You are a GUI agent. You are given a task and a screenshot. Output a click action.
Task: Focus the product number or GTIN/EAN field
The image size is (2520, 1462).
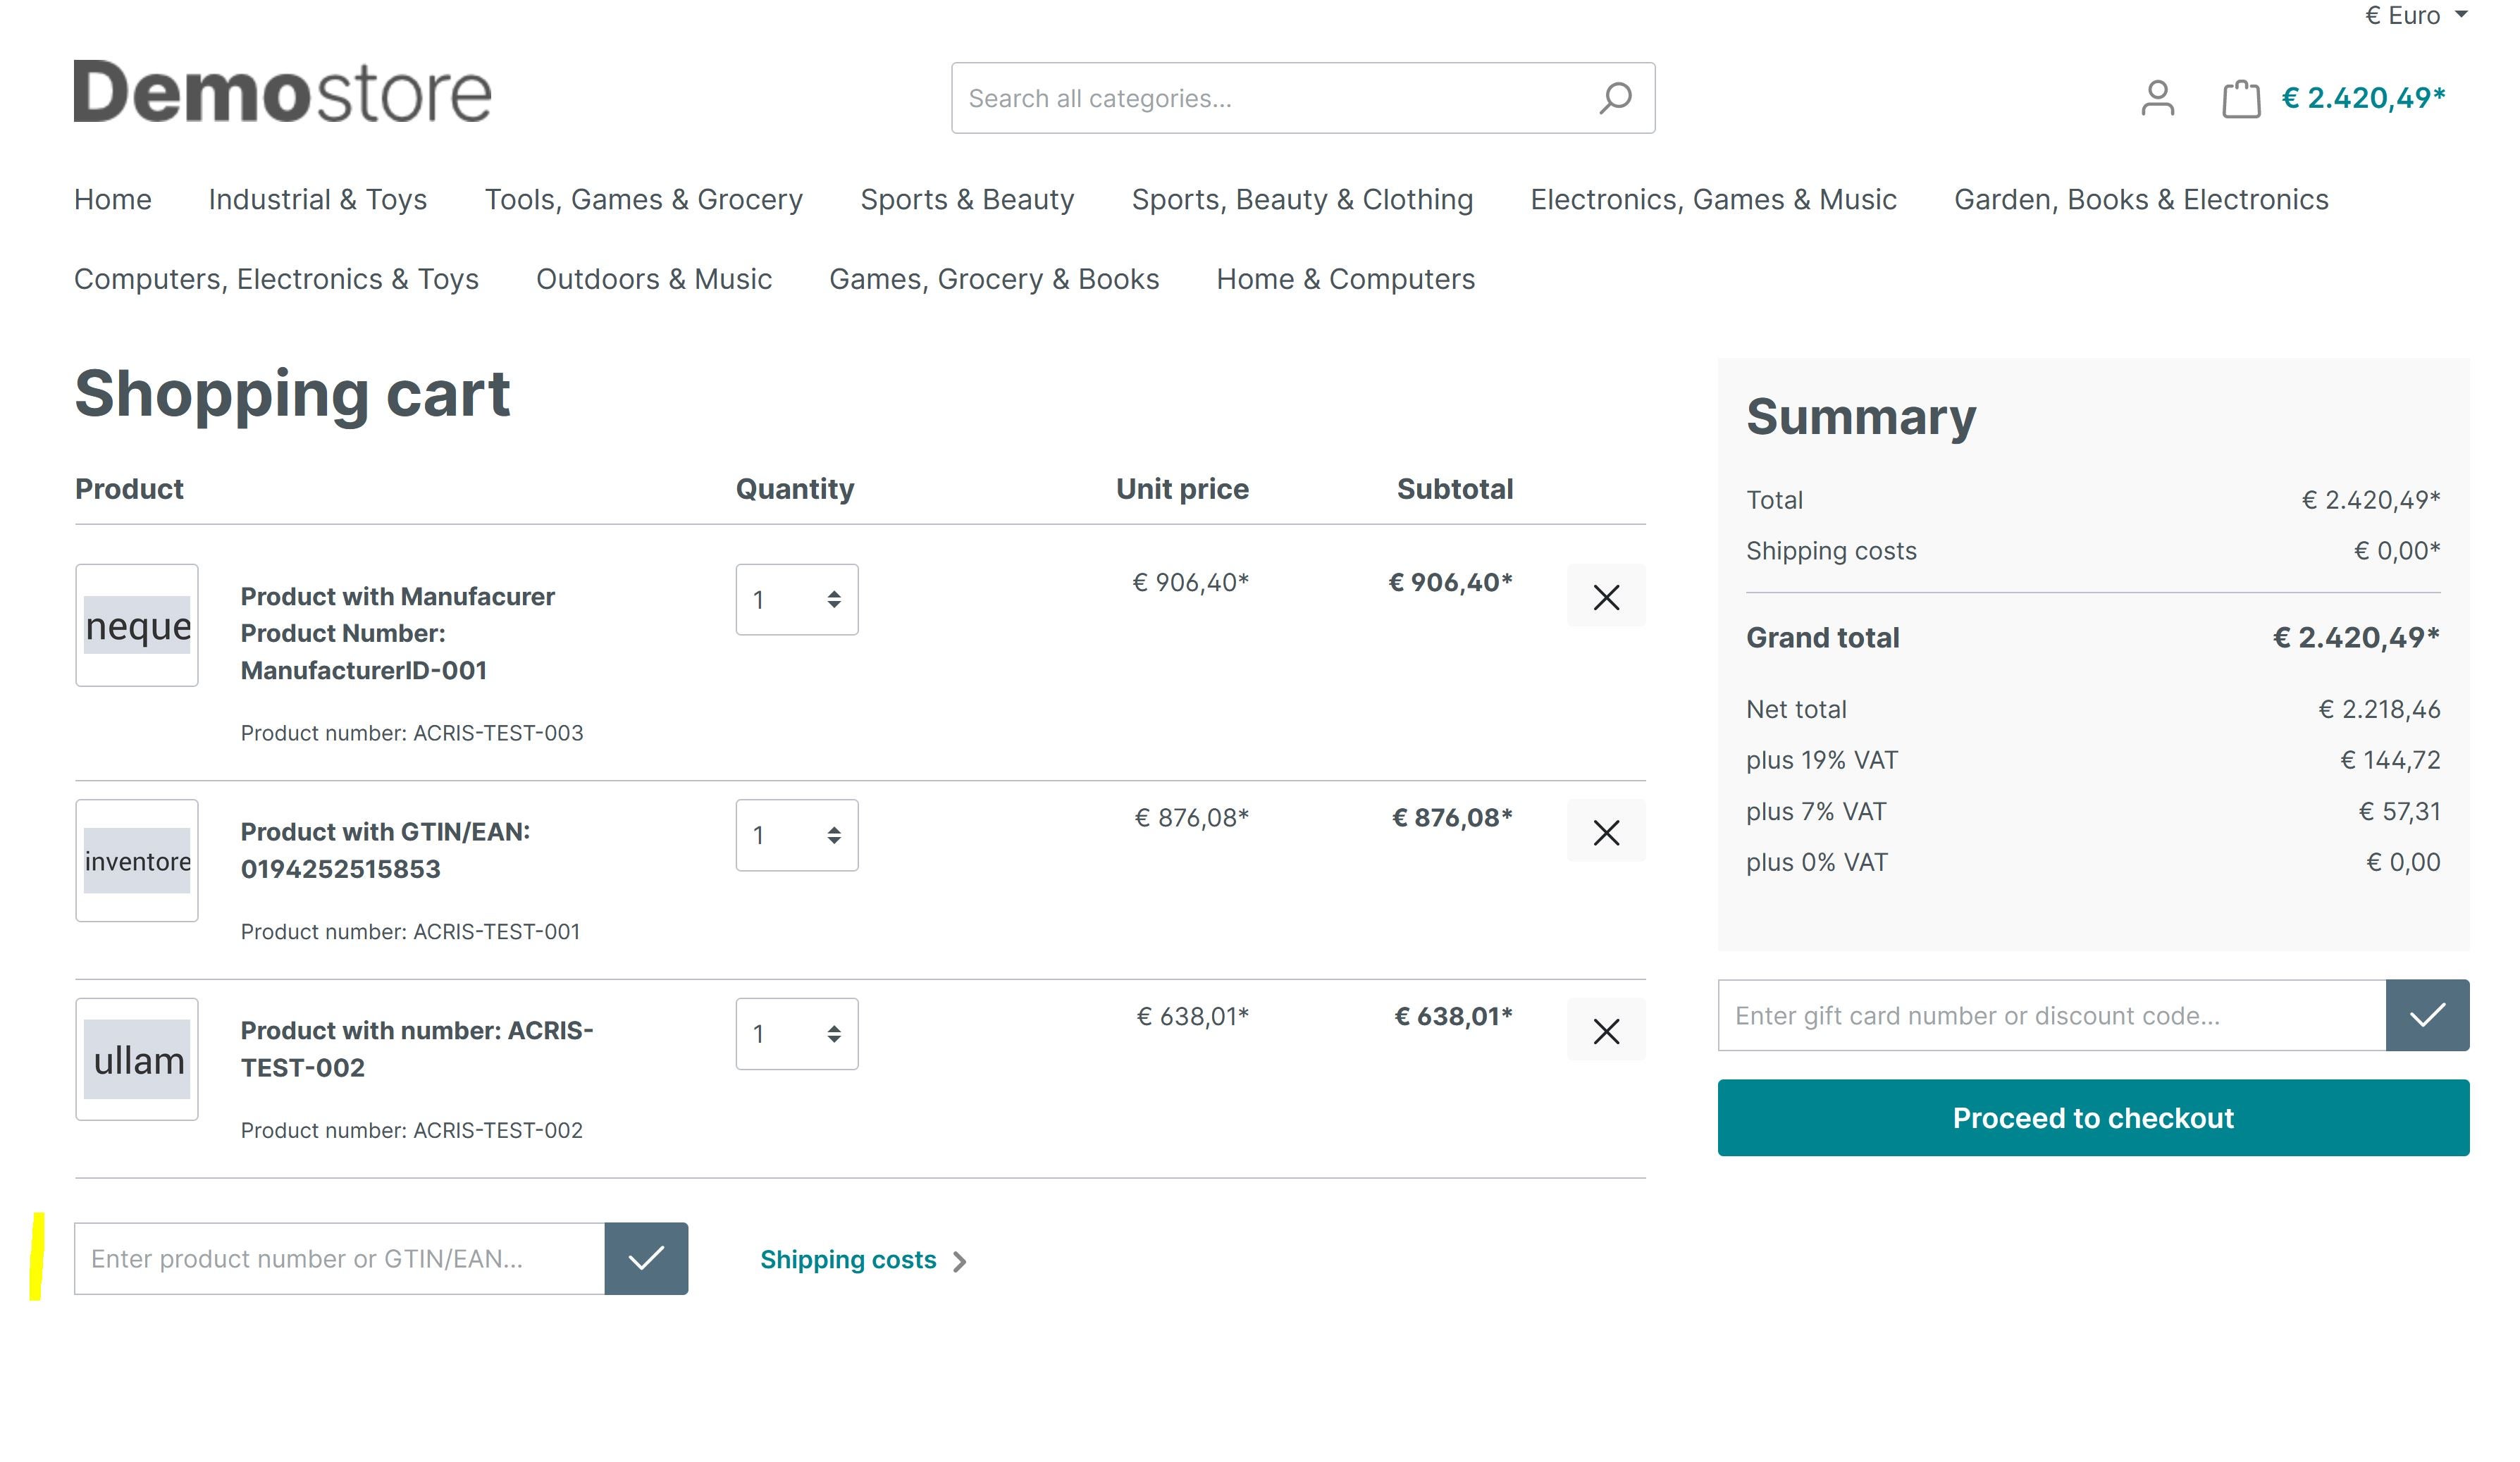(339, 1259)
